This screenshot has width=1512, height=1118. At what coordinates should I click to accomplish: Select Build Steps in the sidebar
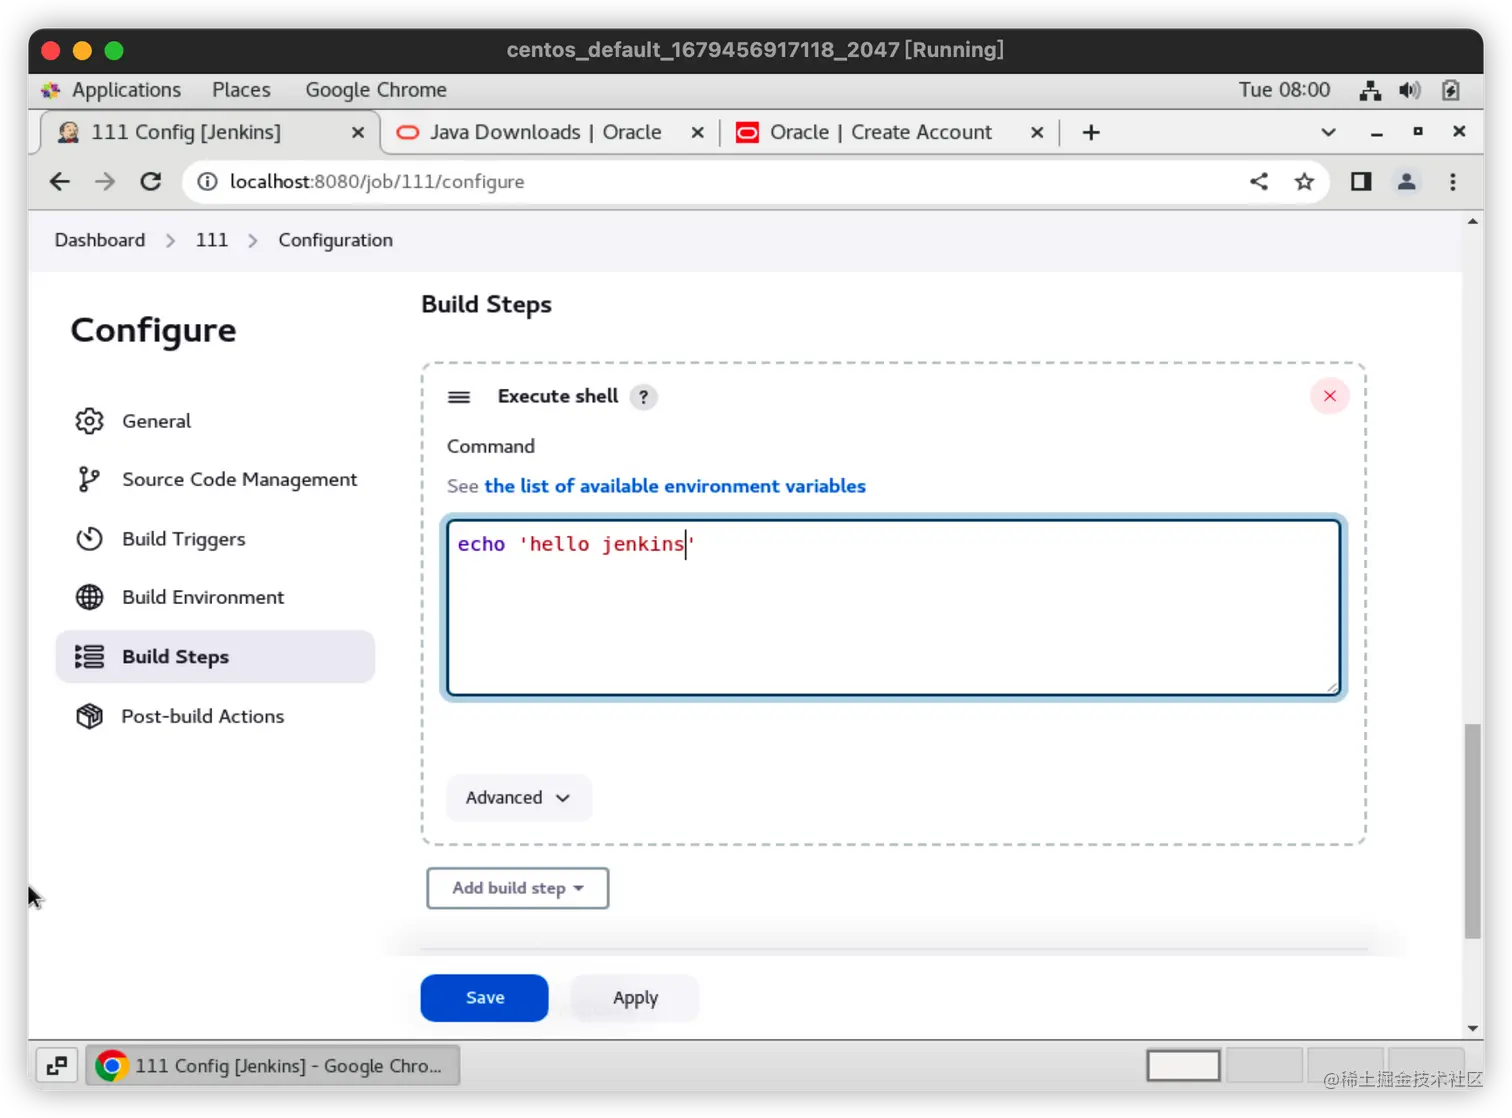[x=215, y=657]
